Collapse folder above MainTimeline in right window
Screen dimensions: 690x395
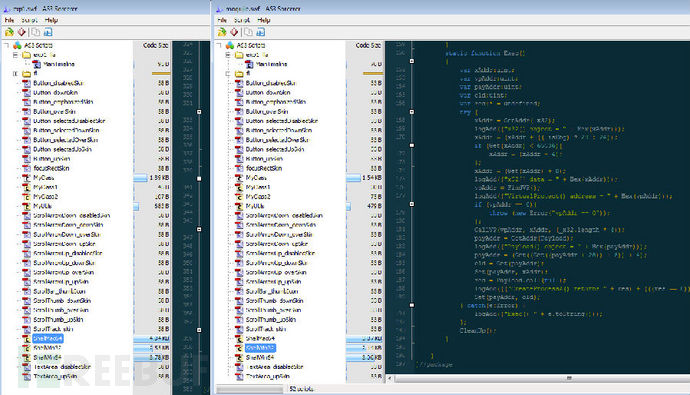(x=228, y=55)
